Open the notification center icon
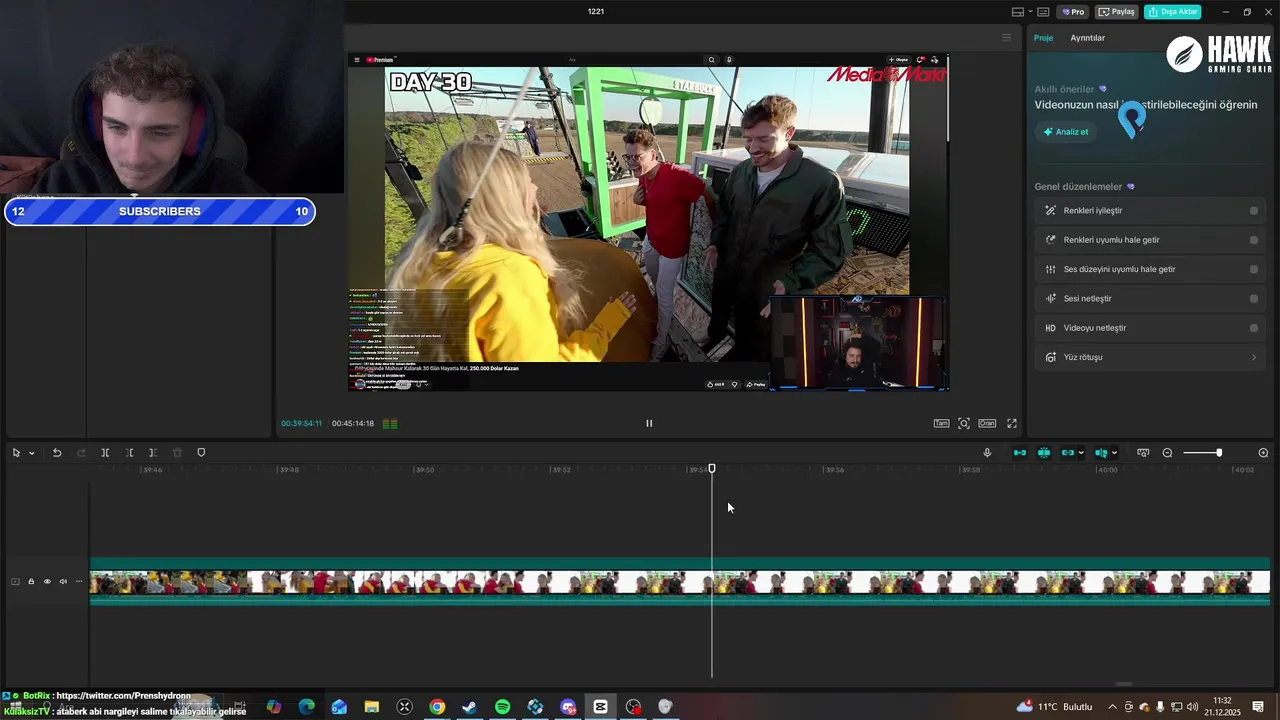This screenshot has height=720, width=1280. pyautogui.click(x=1258, y=707)
